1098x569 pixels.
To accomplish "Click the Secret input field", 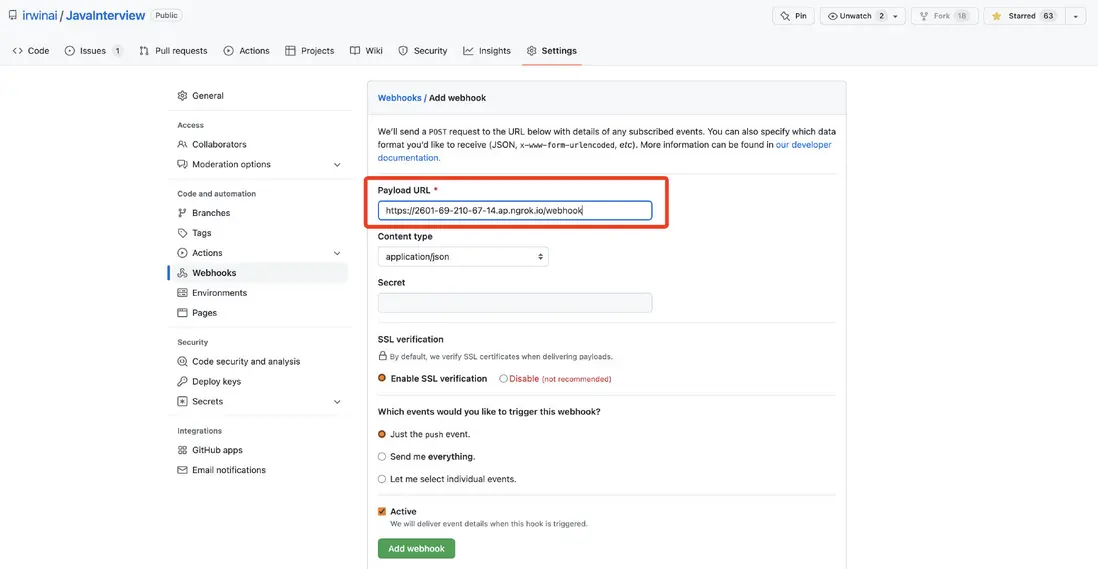I will (515, 303).
